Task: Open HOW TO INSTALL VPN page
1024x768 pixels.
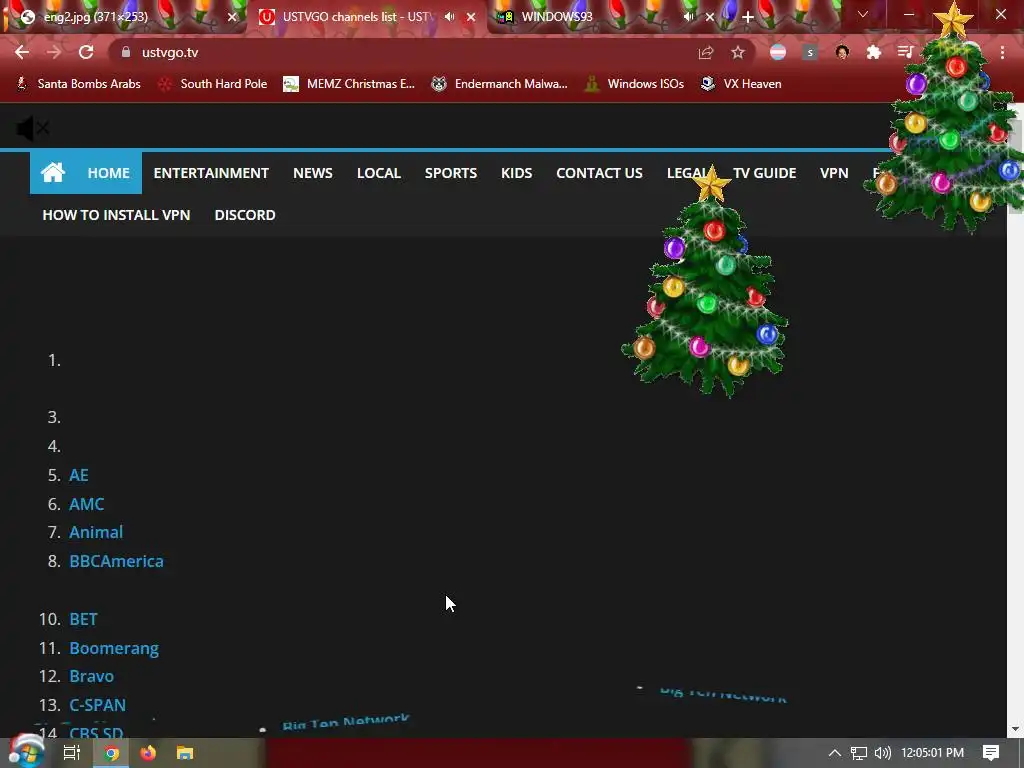Action: [116, 215]
